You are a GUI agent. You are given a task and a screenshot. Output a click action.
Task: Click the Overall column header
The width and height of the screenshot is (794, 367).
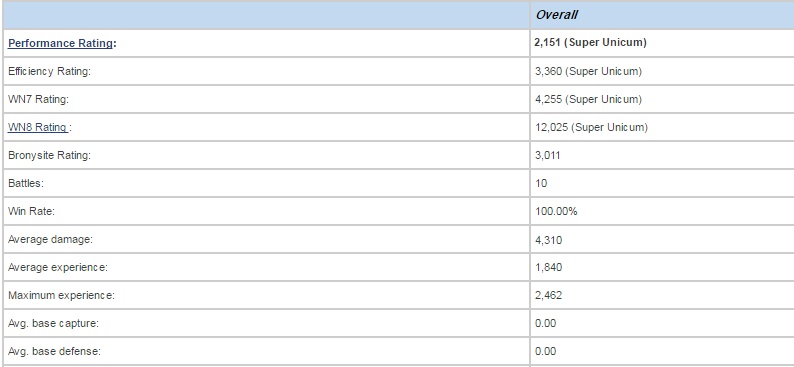[557, 15]
